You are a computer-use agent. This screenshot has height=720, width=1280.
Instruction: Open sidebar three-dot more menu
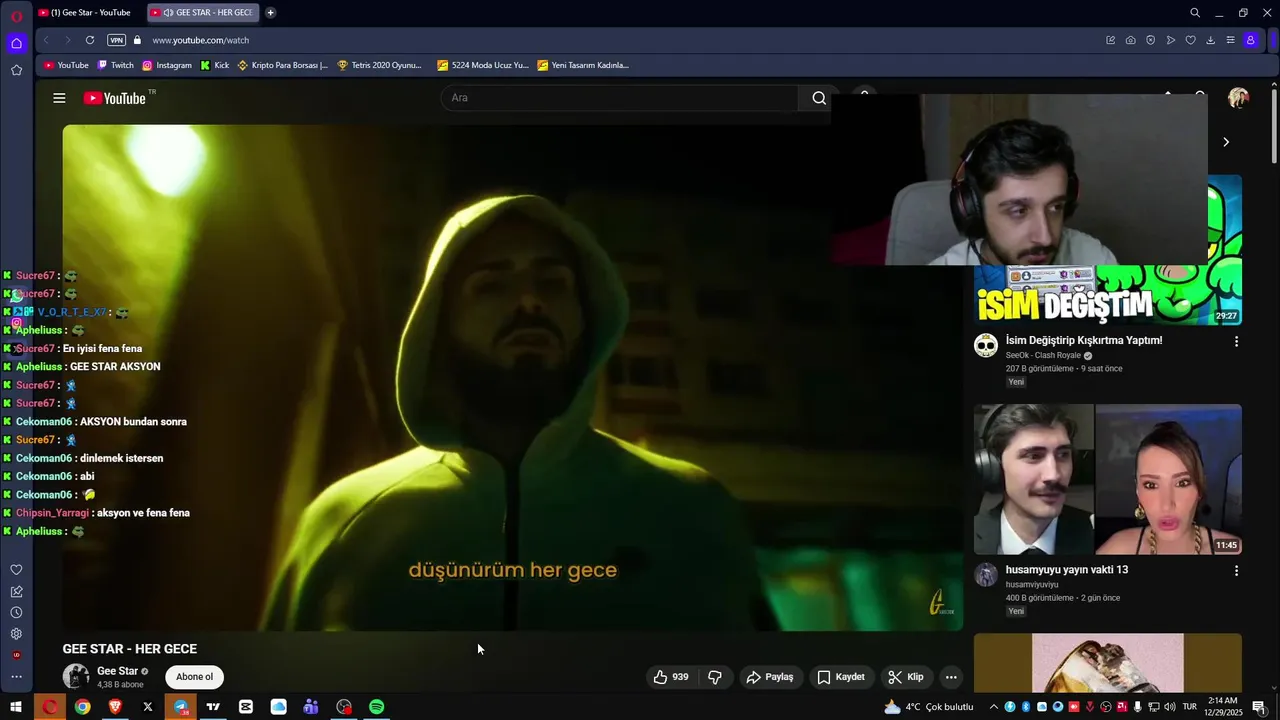[16, 677]
